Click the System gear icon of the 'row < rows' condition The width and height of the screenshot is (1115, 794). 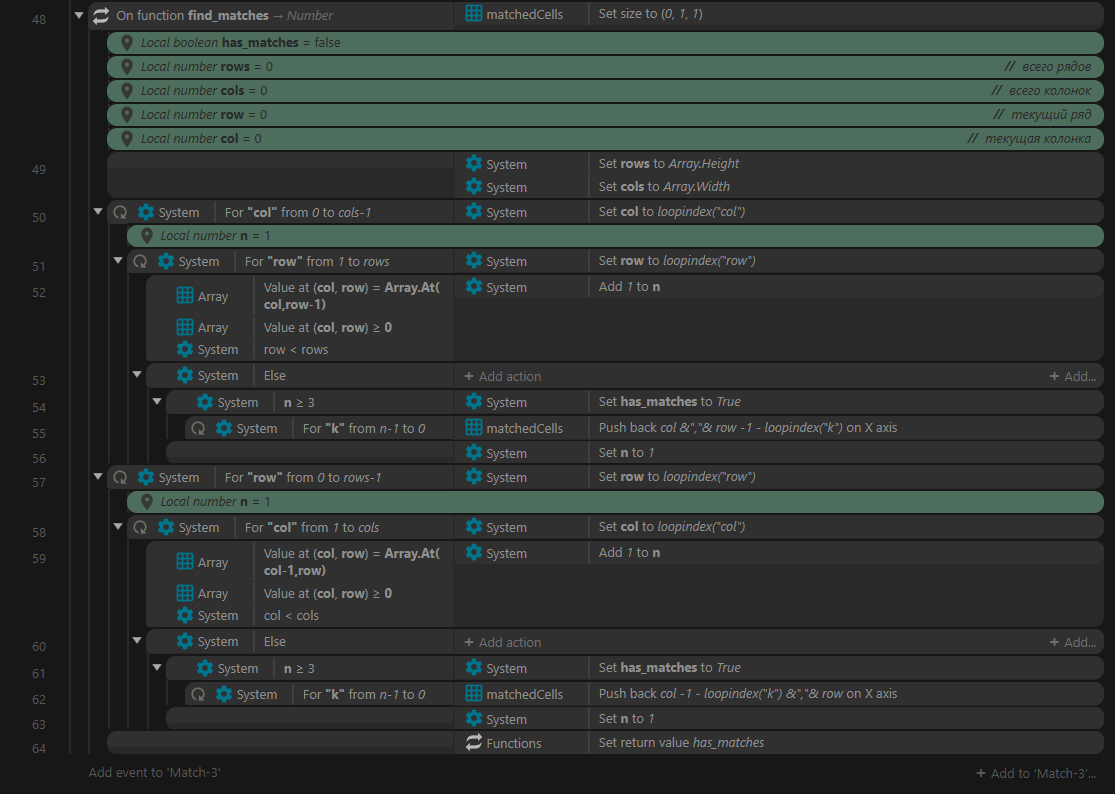pyautogui.click(x=185, y=349)
